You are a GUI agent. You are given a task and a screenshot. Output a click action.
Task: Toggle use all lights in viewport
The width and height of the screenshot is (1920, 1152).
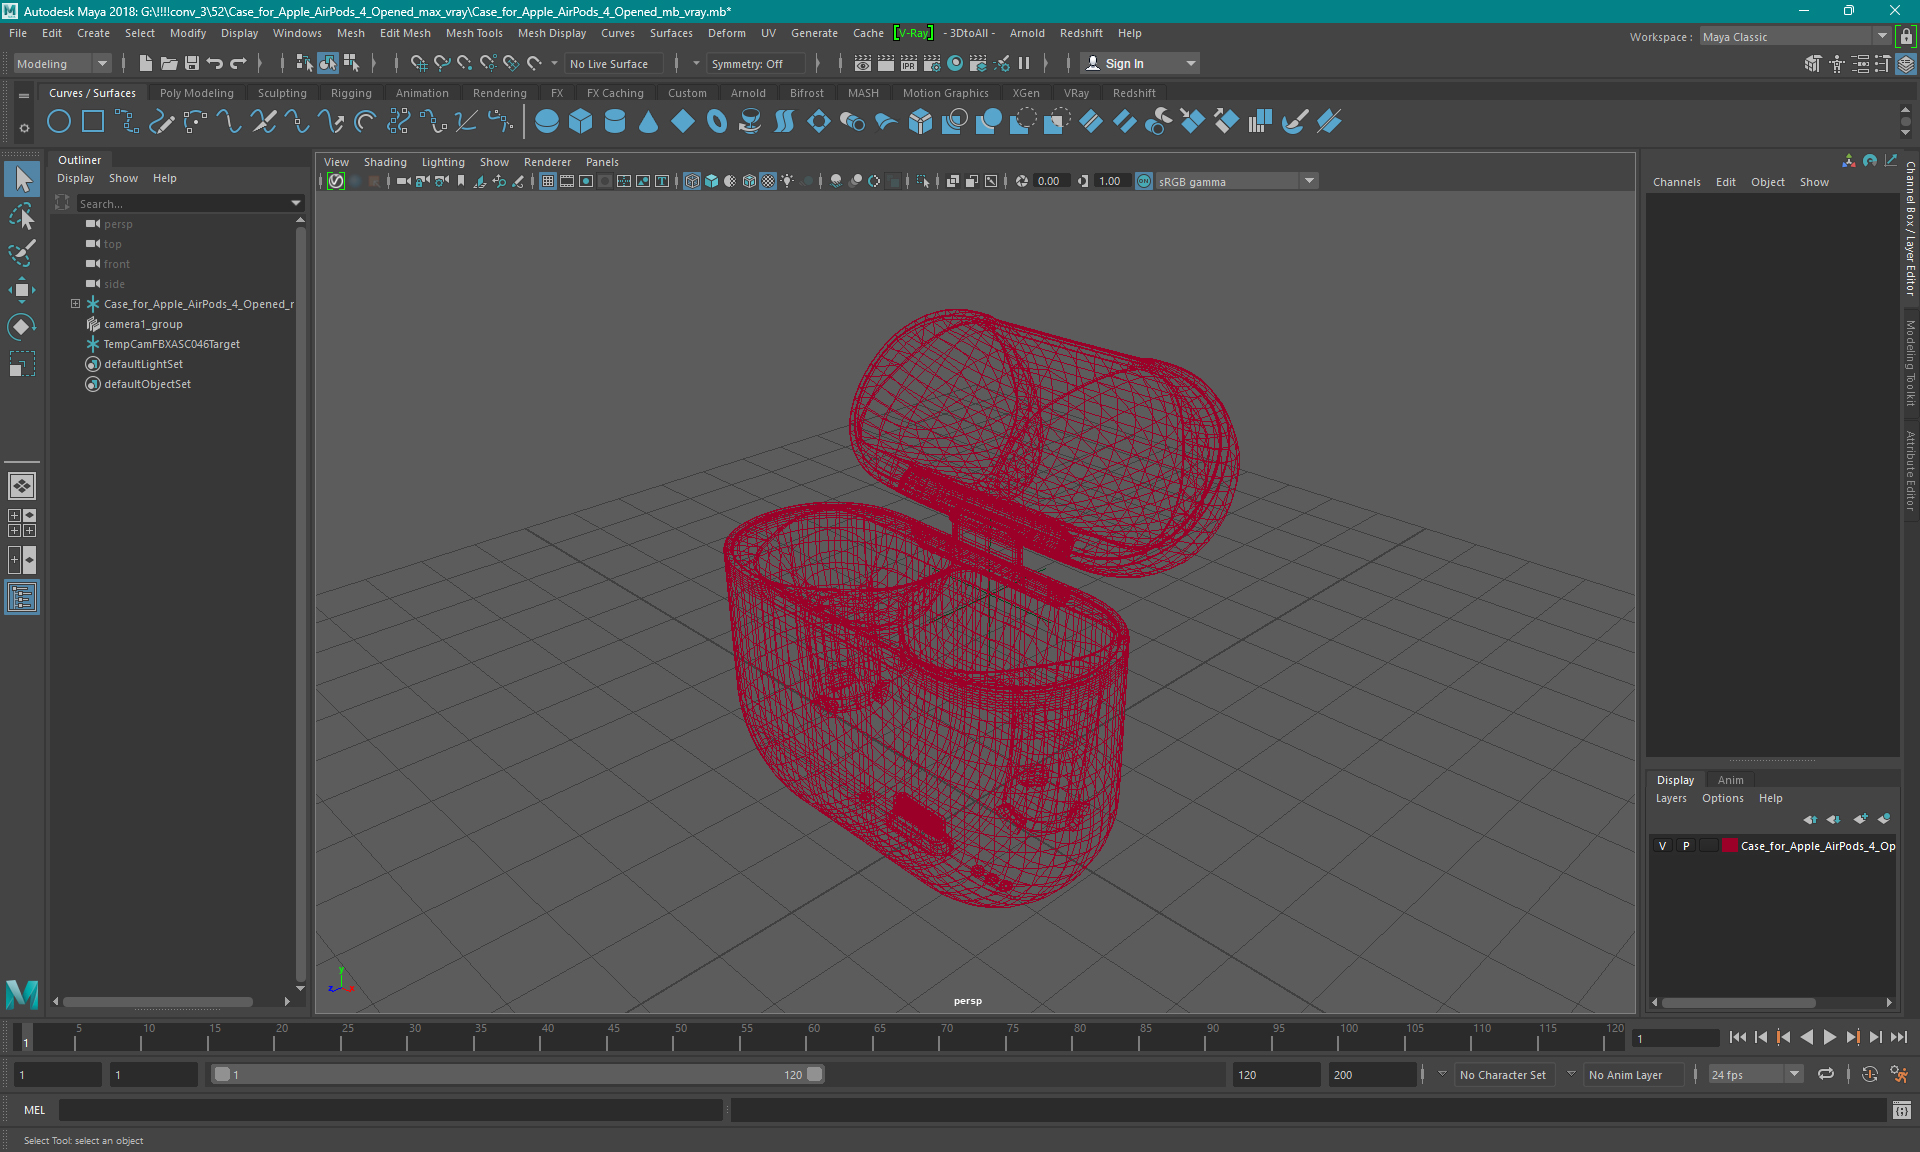[788, 181]
